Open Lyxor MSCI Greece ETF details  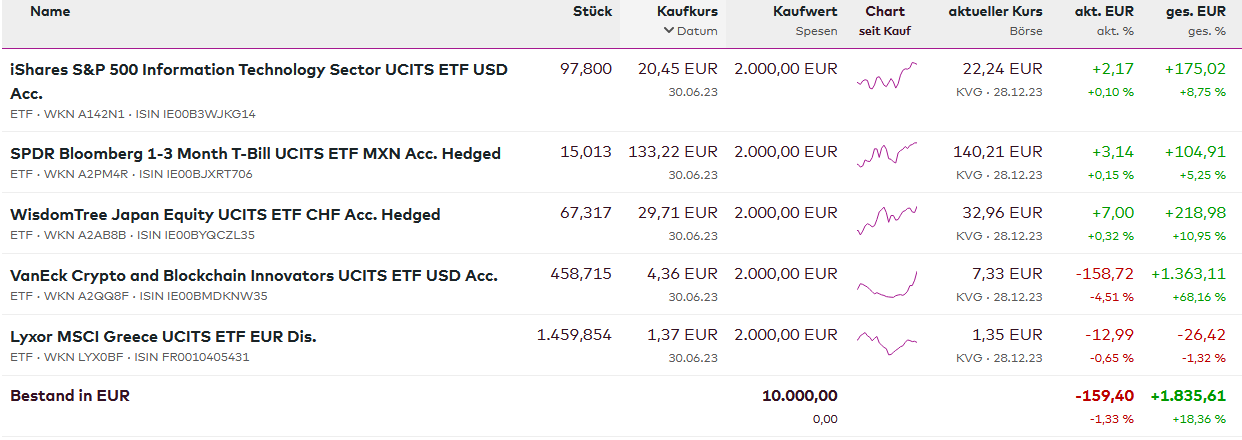[163, 337]
